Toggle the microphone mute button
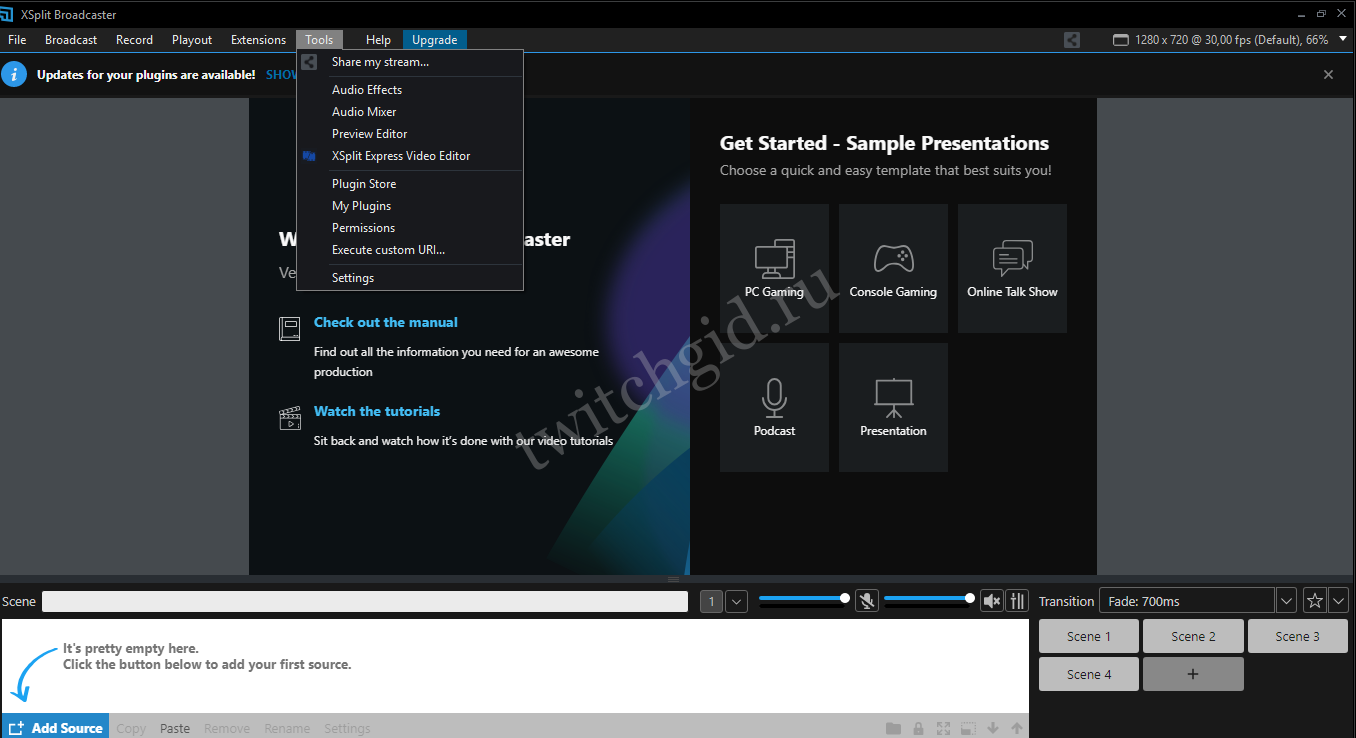Screen dimensions: 1356x738 point(867,601)
